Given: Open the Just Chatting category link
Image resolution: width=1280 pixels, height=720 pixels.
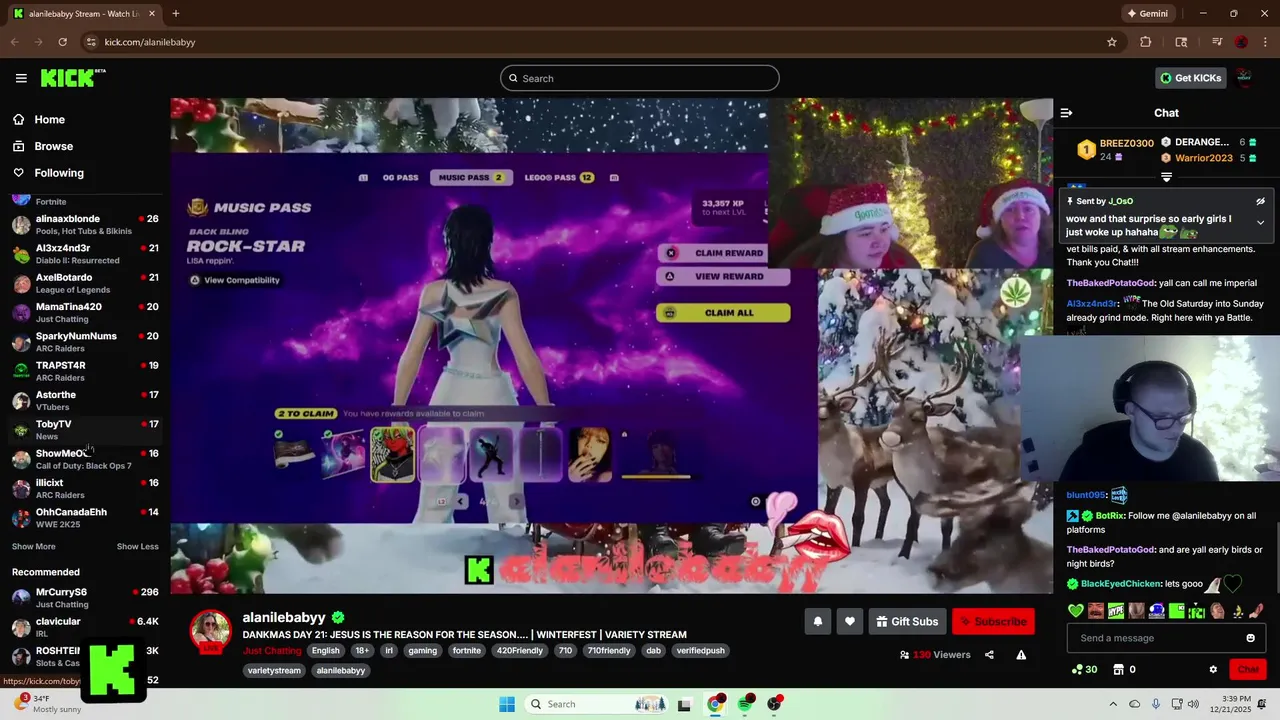Looking at the screenshot, I should pos(272,650).
